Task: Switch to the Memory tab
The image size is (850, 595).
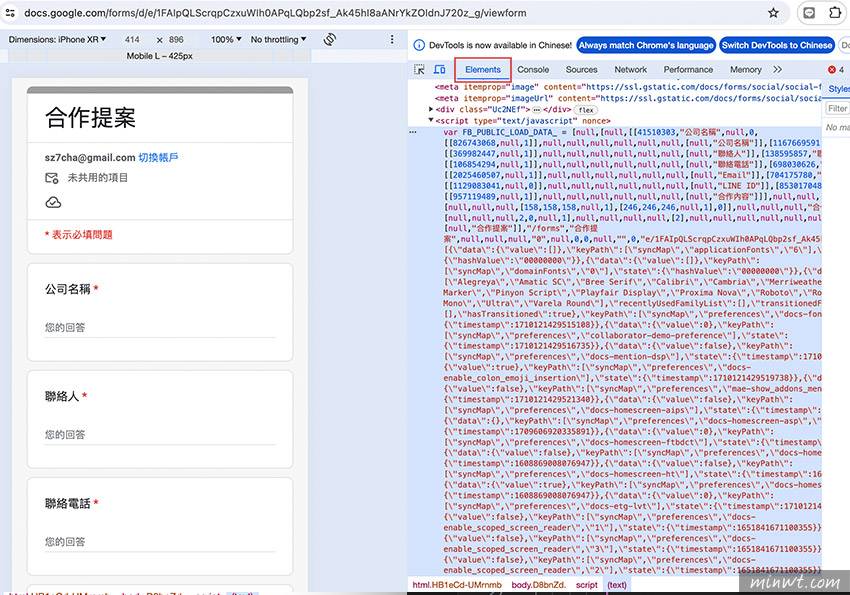Action: (x=745, y=69)
